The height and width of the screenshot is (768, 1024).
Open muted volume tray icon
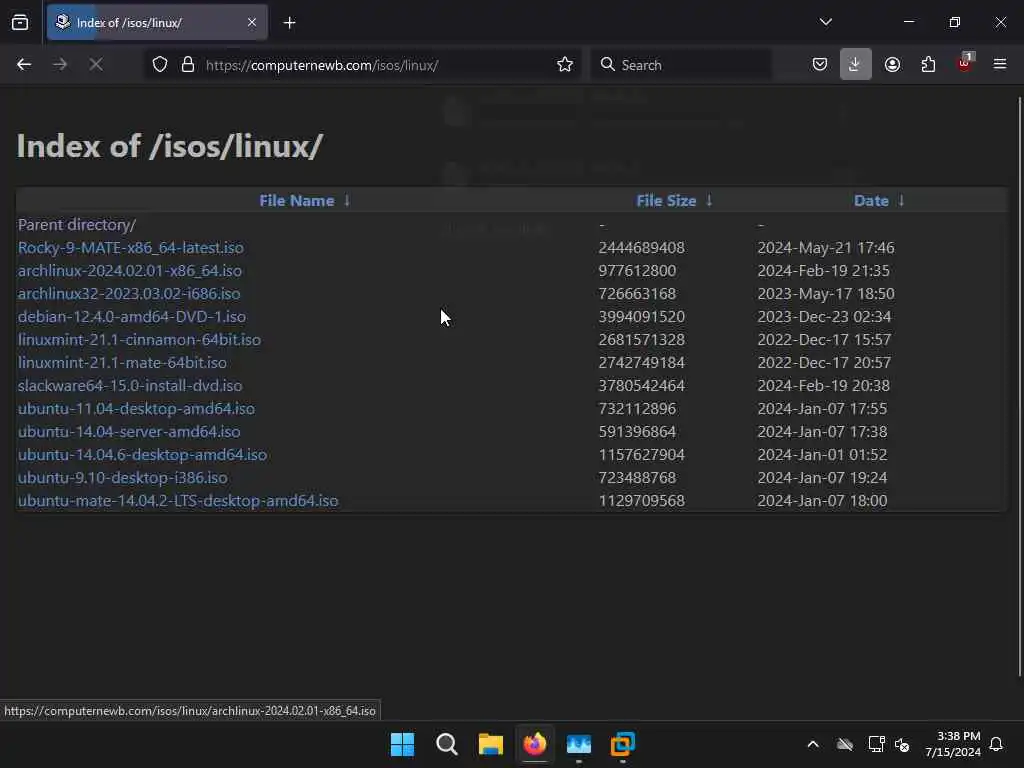tap(903, 744)
